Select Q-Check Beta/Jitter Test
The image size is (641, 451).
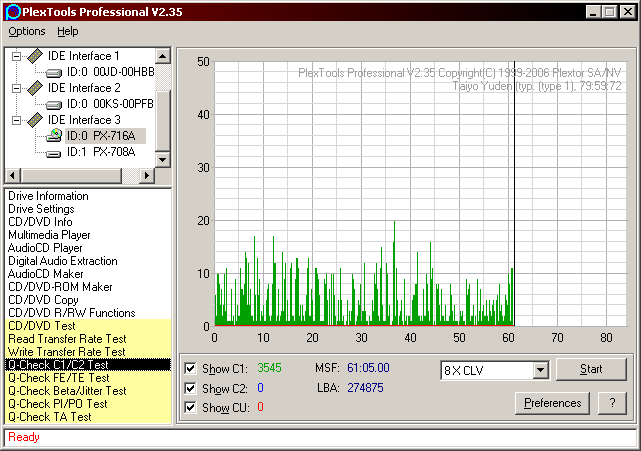88,391
